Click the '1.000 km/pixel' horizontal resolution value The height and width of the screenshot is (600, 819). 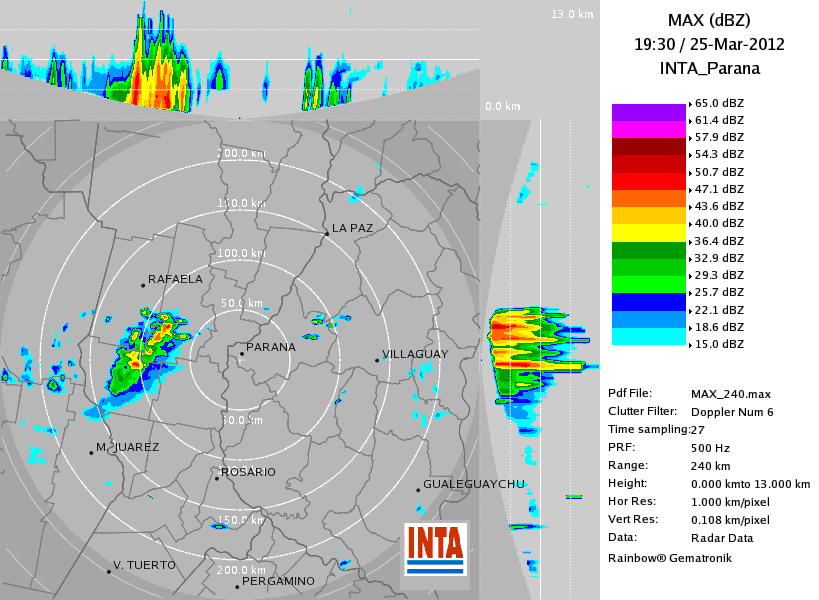point(730,502)
